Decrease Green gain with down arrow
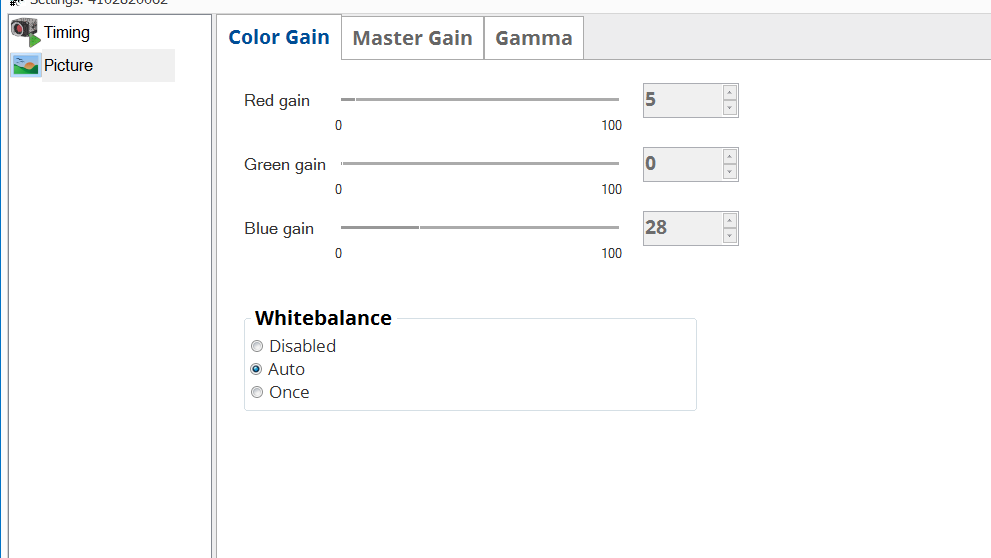This screenshot has width=991, height=558. pos(730,172)
